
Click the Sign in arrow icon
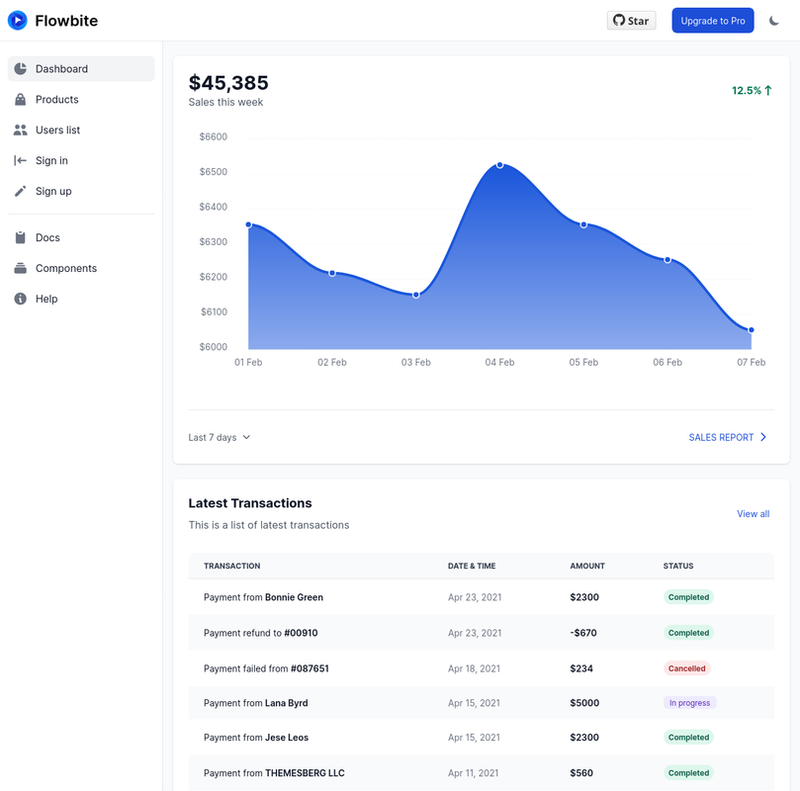coord(20,161)
